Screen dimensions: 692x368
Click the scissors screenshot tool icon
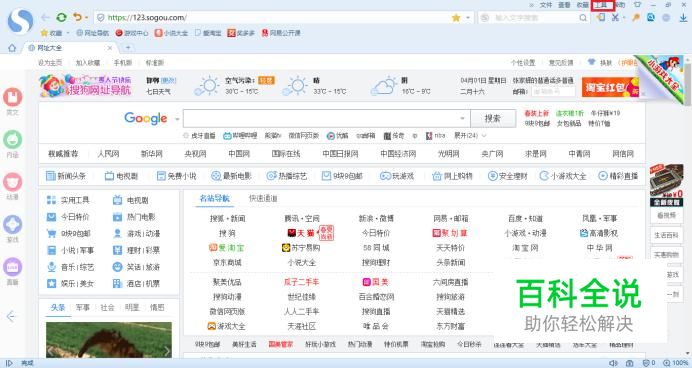[x=615, y=18]
